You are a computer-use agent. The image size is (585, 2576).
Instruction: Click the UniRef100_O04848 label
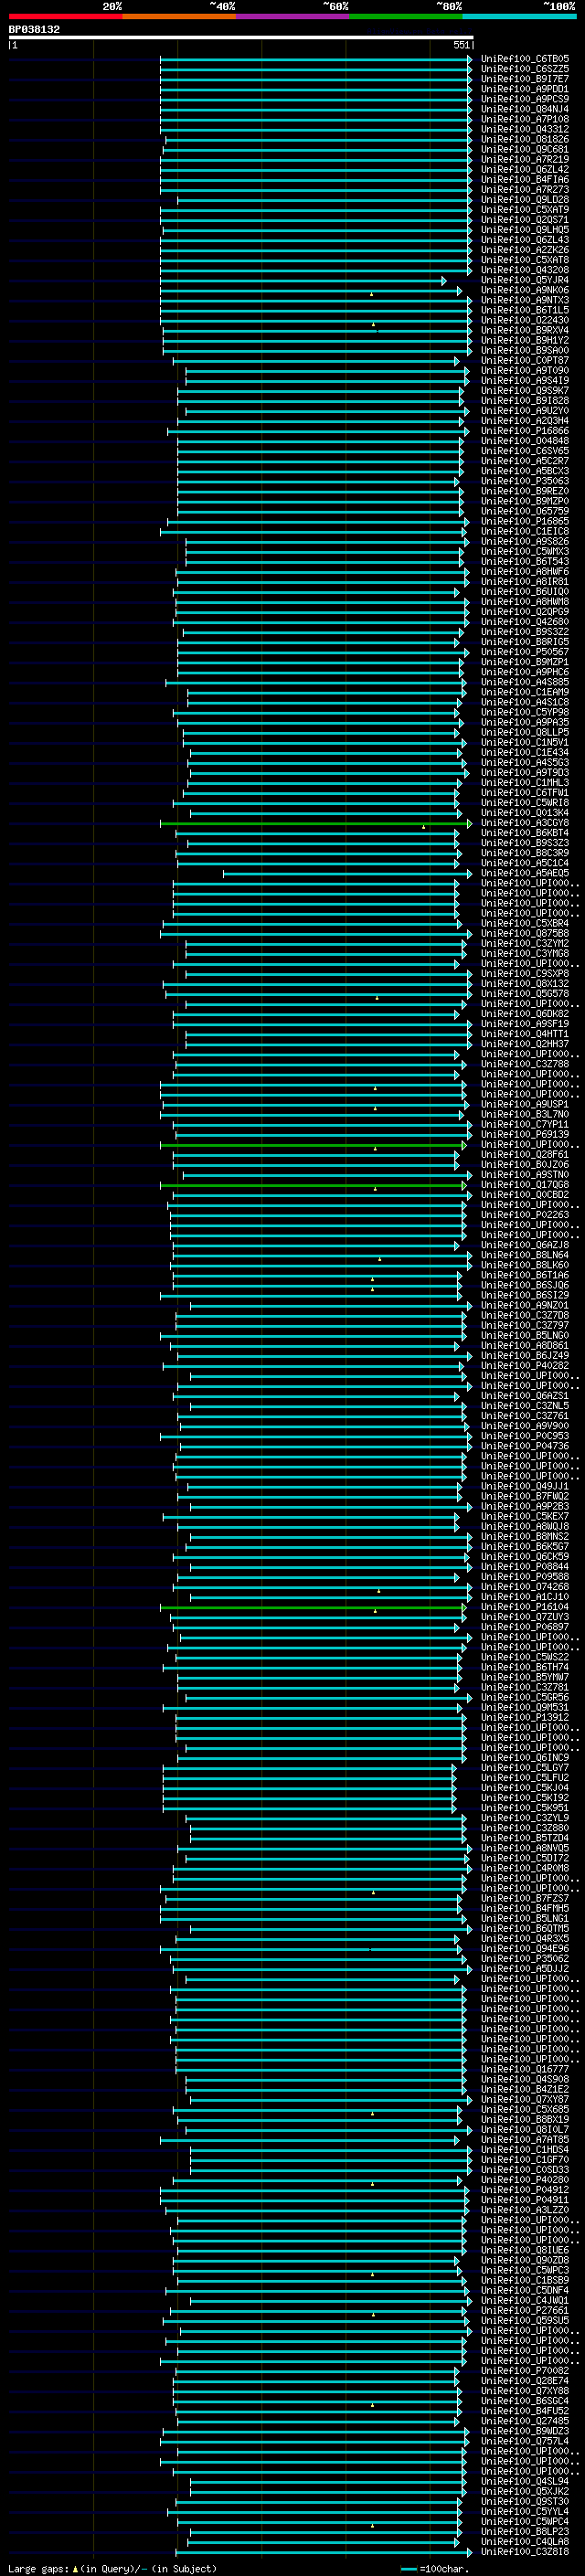point(524,441)
